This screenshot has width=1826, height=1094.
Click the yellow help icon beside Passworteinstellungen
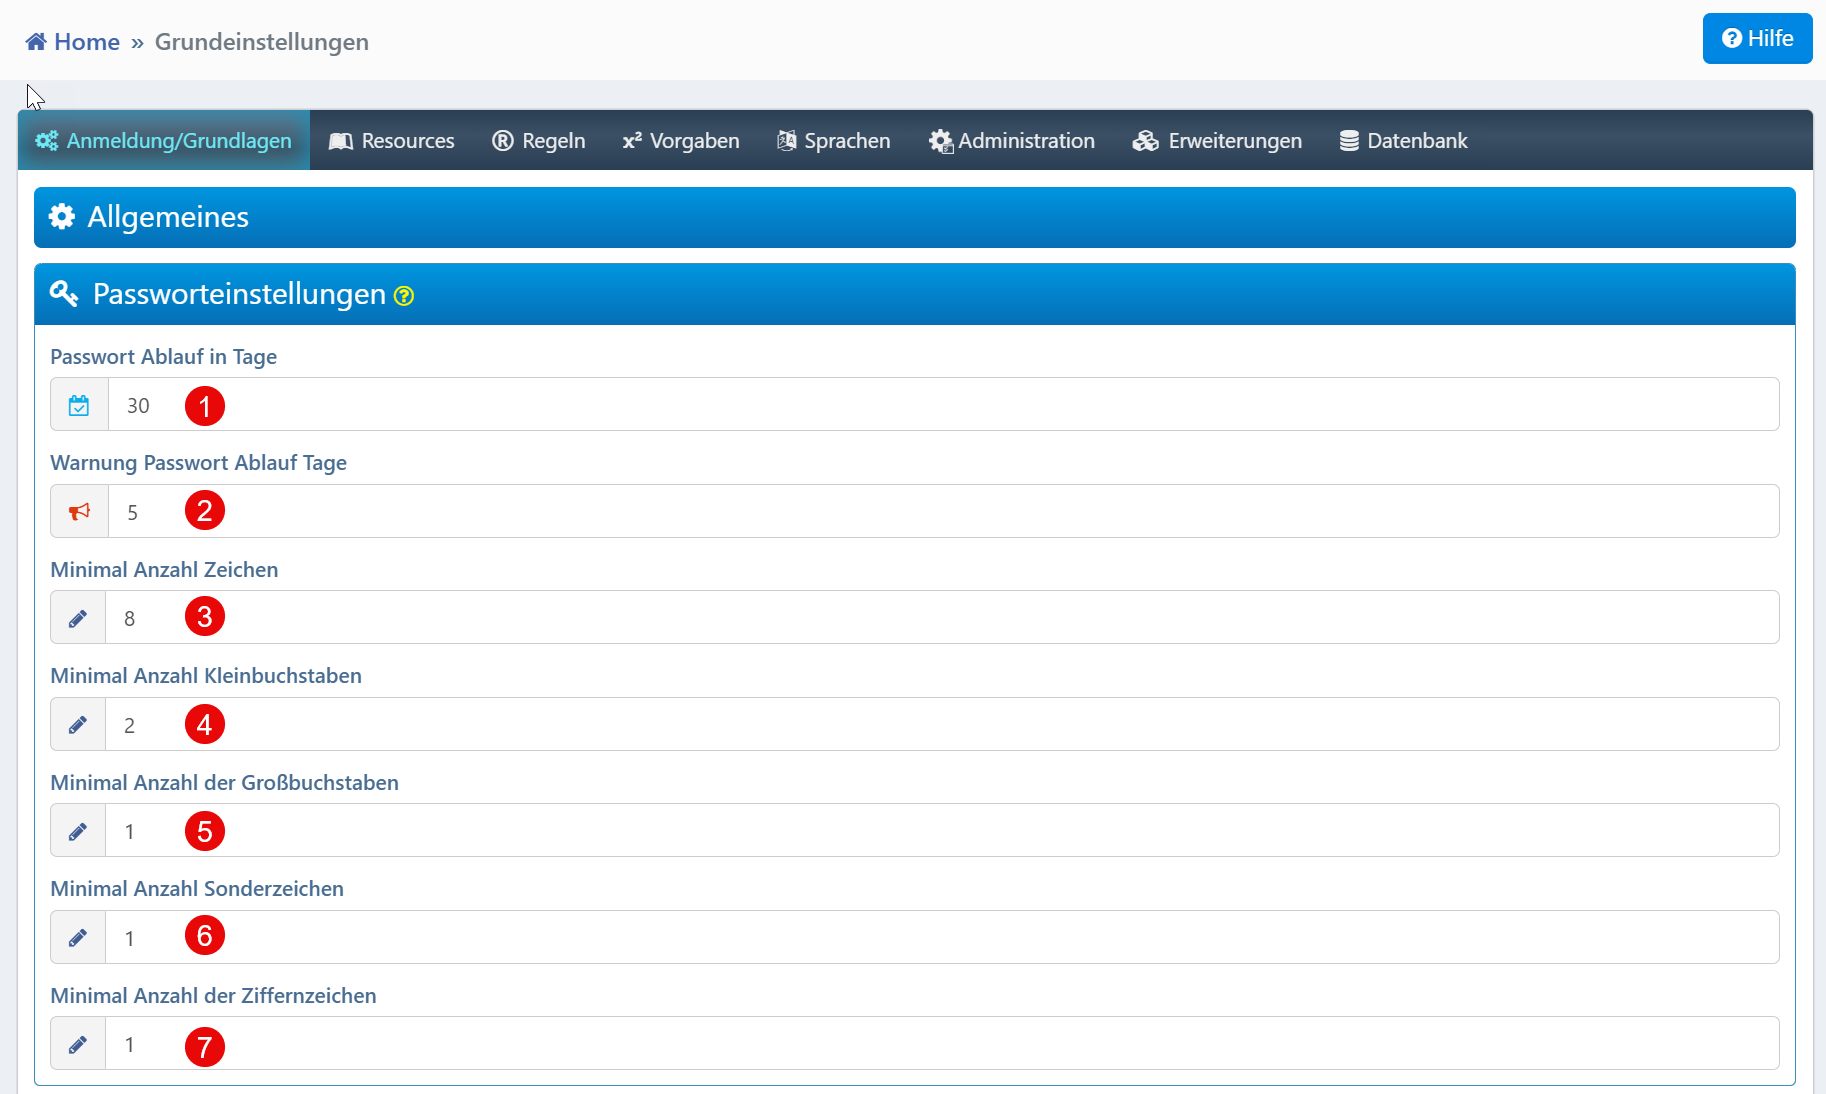coord(404,296)
